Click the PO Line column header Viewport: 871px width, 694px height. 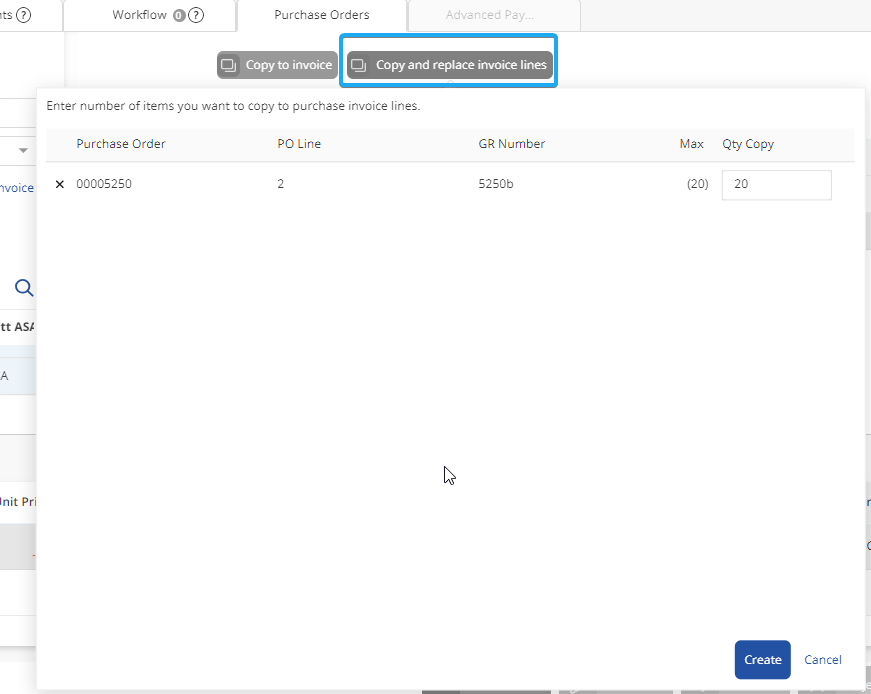[x=299, y=144]
